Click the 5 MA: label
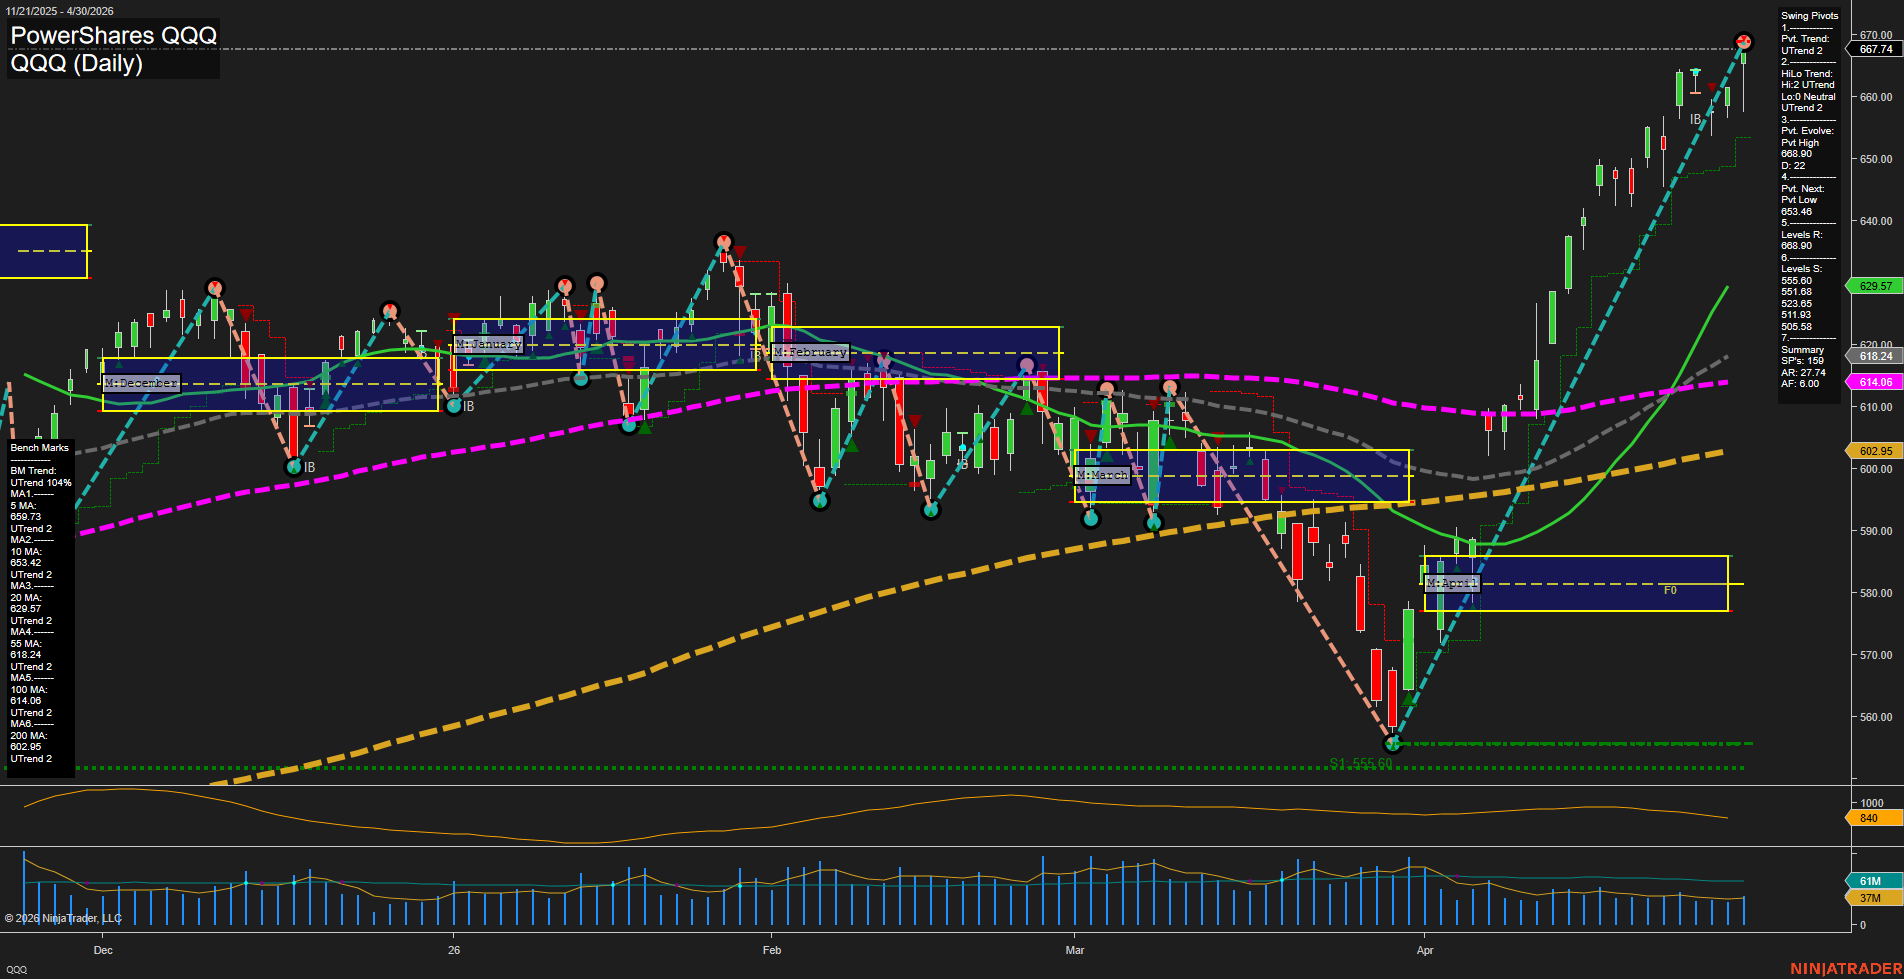This screenshot has height=979, width=1904. coord(23,506)
